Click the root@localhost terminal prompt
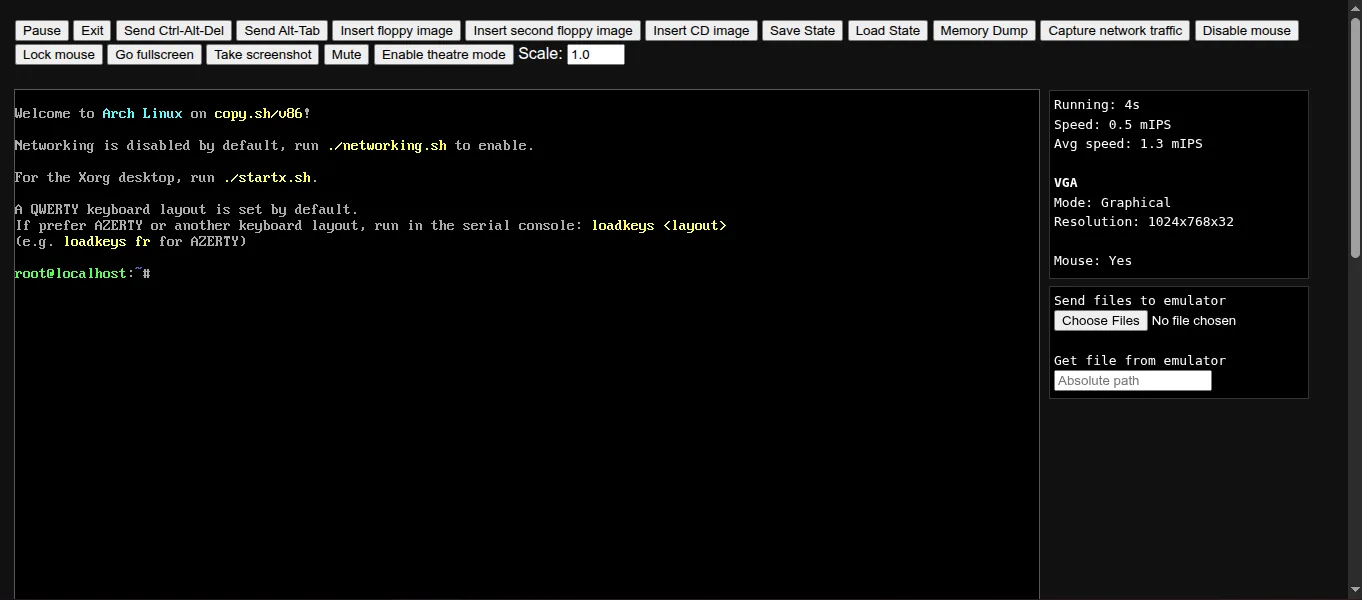This screenshot has width=1362, height=600. tap(82, 274)
